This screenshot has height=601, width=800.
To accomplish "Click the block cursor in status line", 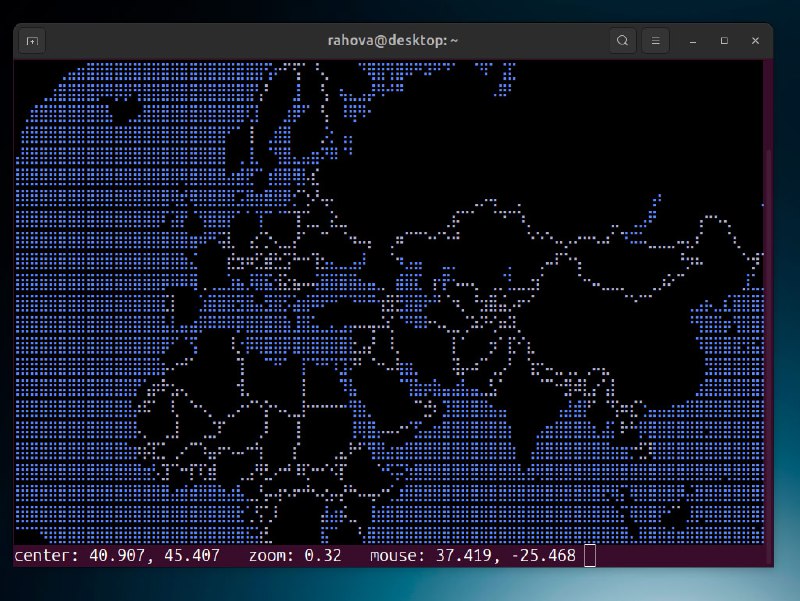I will (x=589, y=555).
